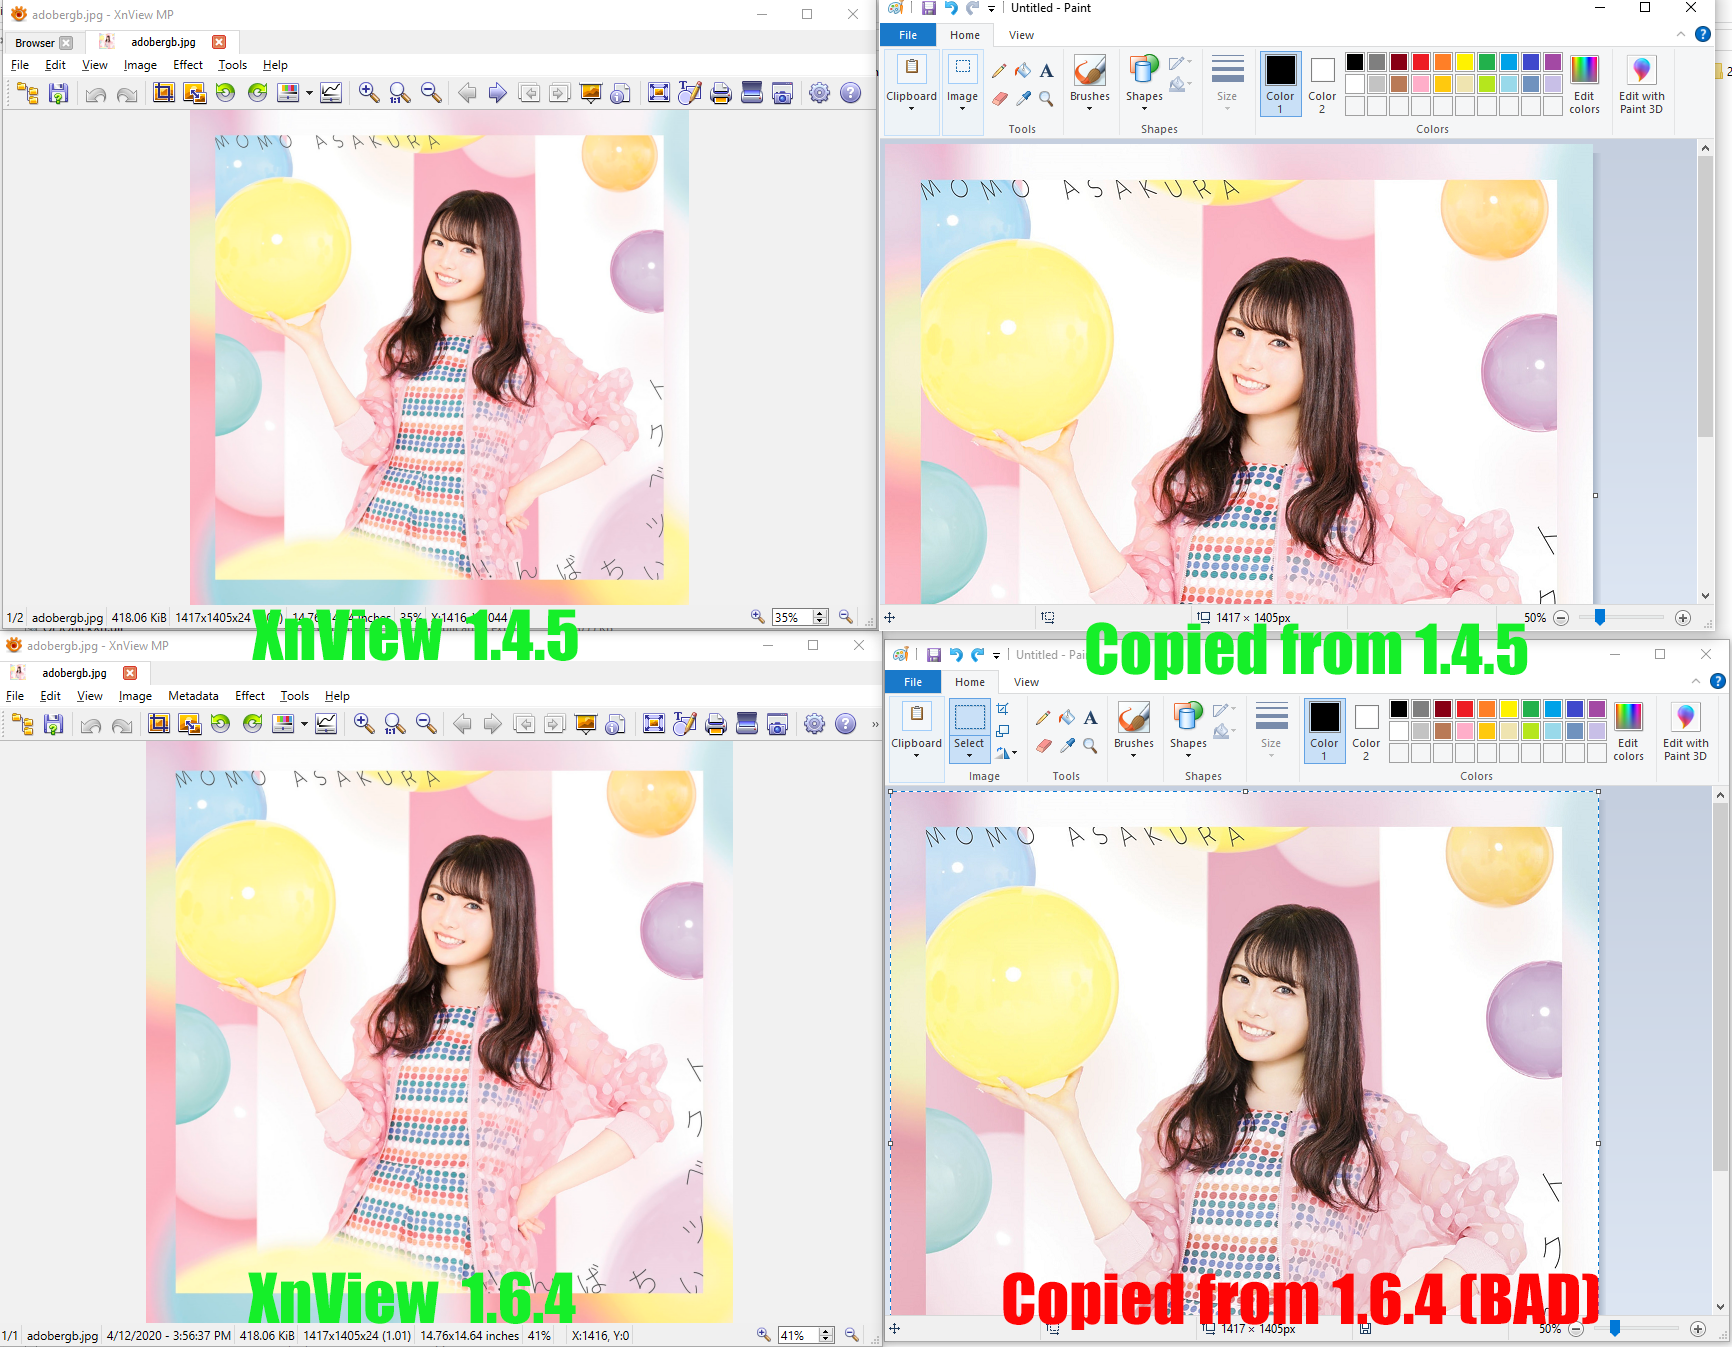Go to the next file with the blue arrow in upper XnView

(497, 93)
